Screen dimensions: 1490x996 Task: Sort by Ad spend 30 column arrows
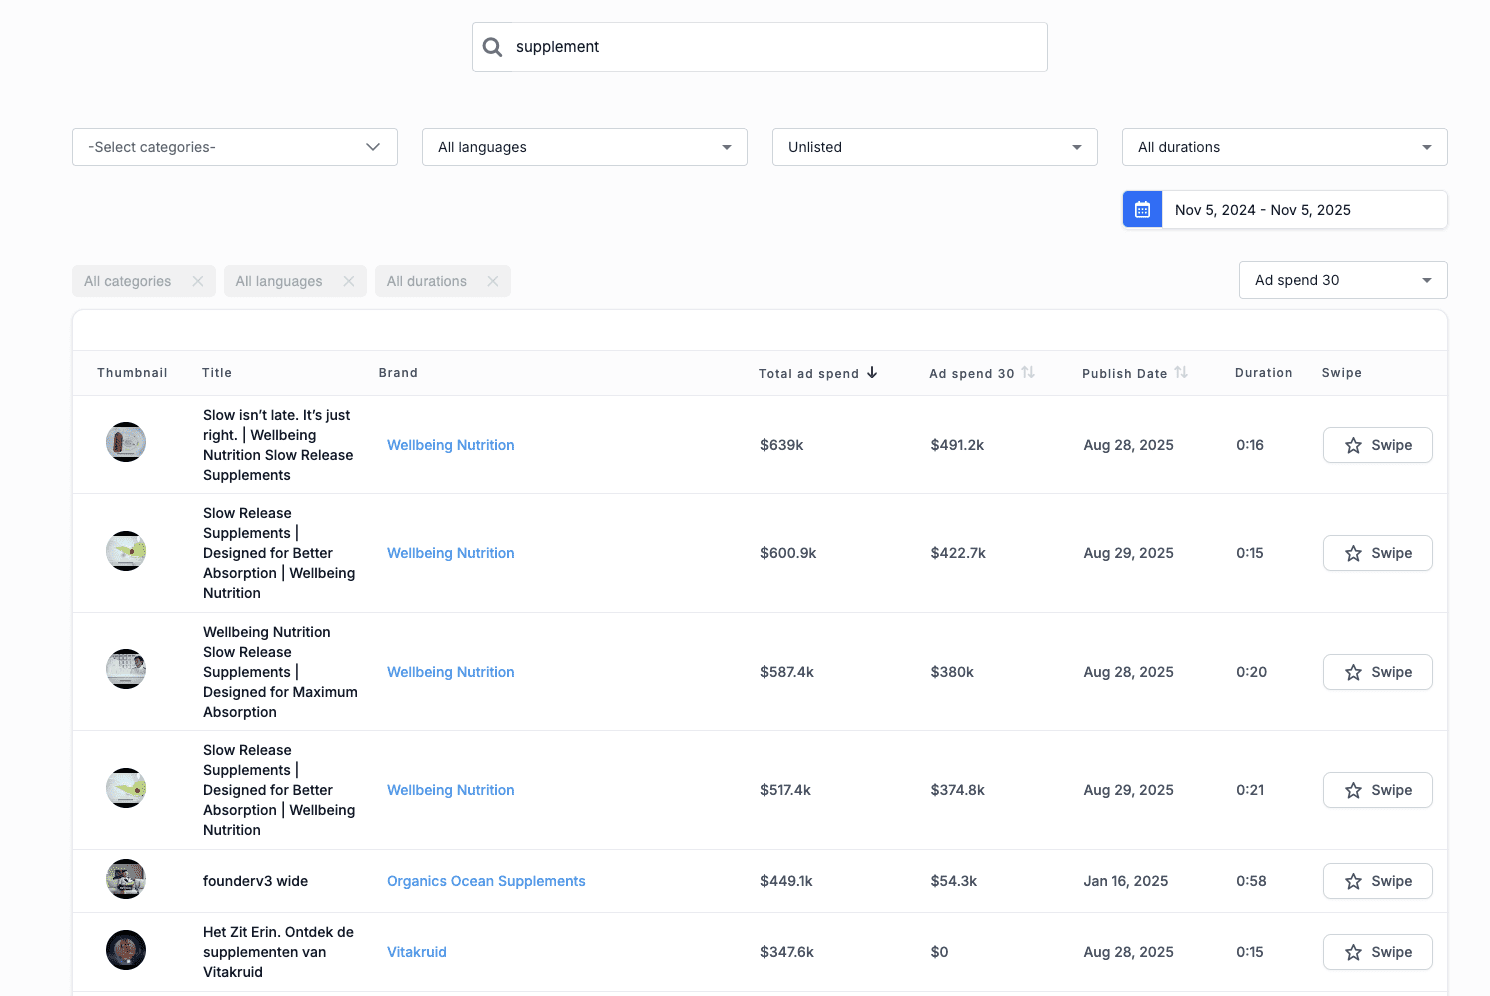(x=1028, y=373)
